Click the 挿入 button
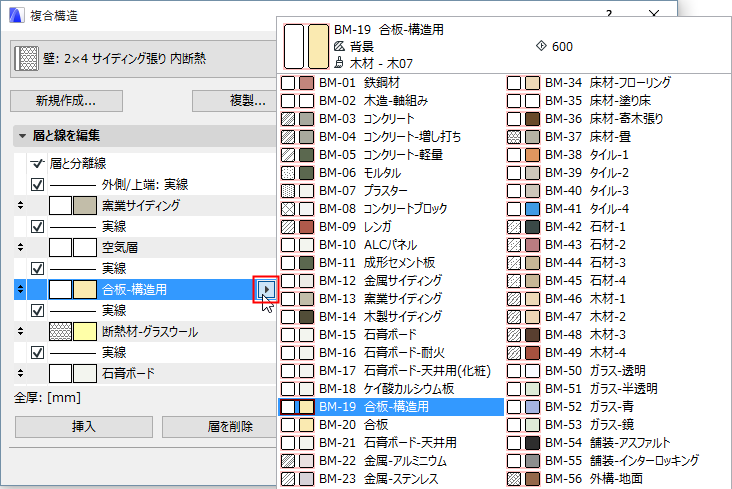 84,426
